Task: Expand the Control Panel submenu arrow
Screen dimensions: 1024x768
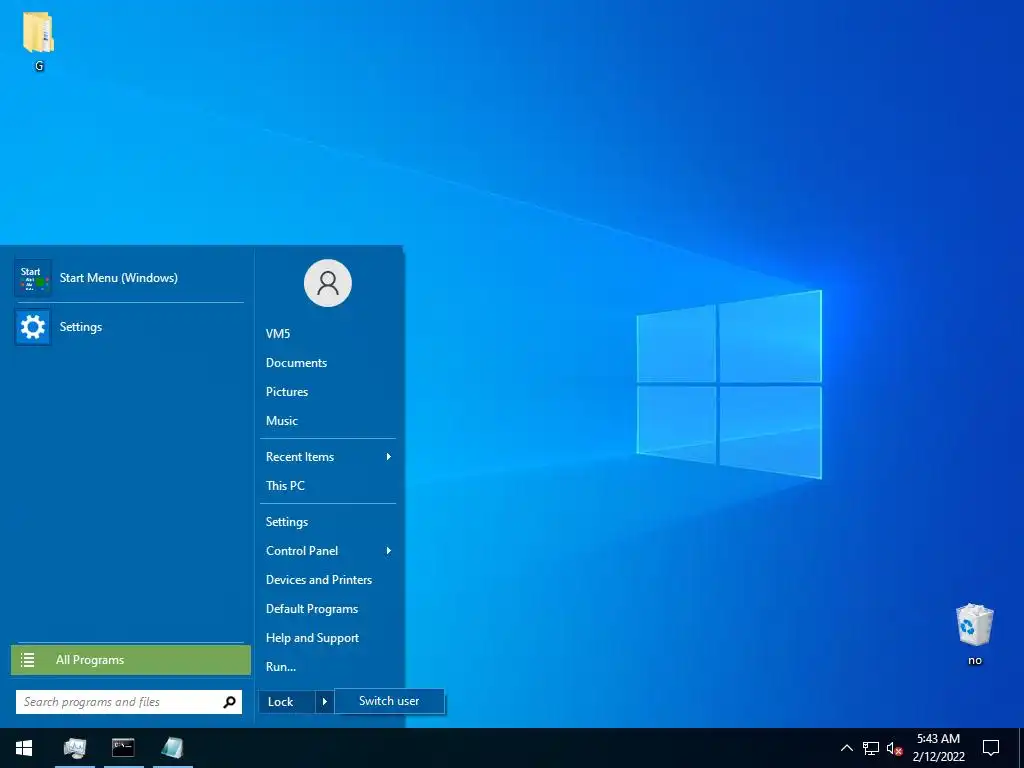Action: point(389,551)
